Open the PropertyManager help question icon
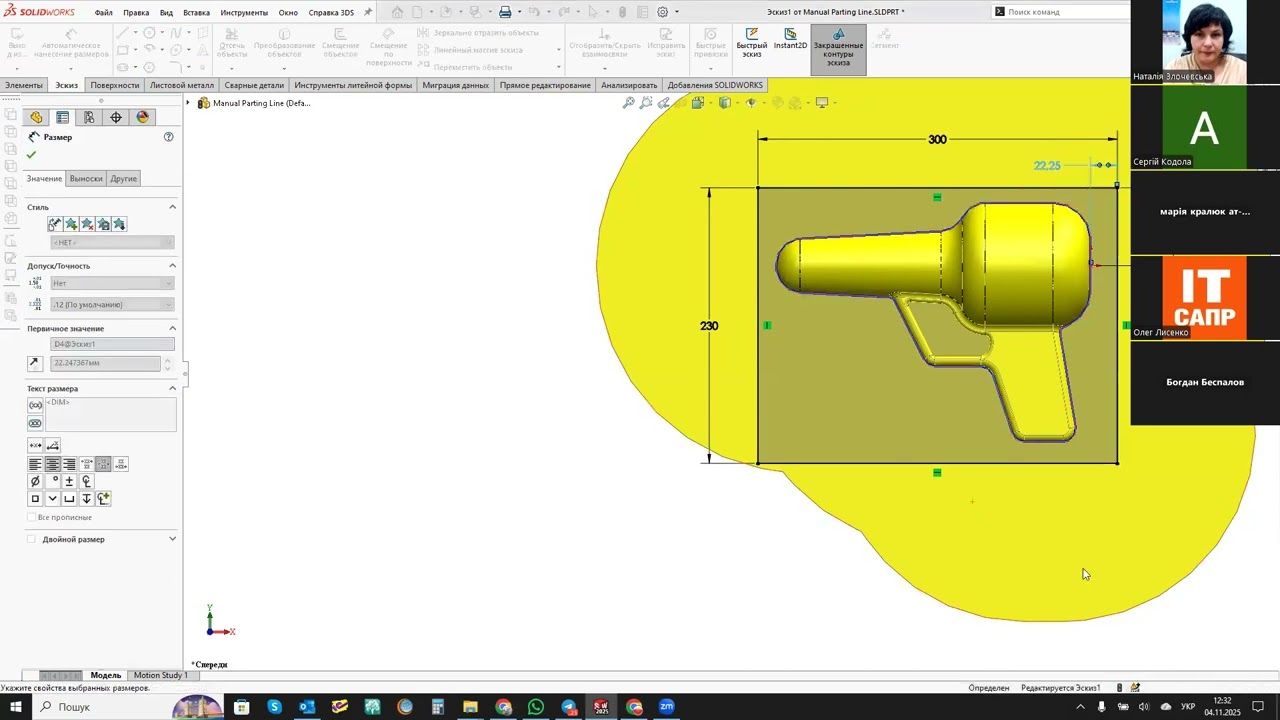This screenshot has height=720, width=1280. 169,137
